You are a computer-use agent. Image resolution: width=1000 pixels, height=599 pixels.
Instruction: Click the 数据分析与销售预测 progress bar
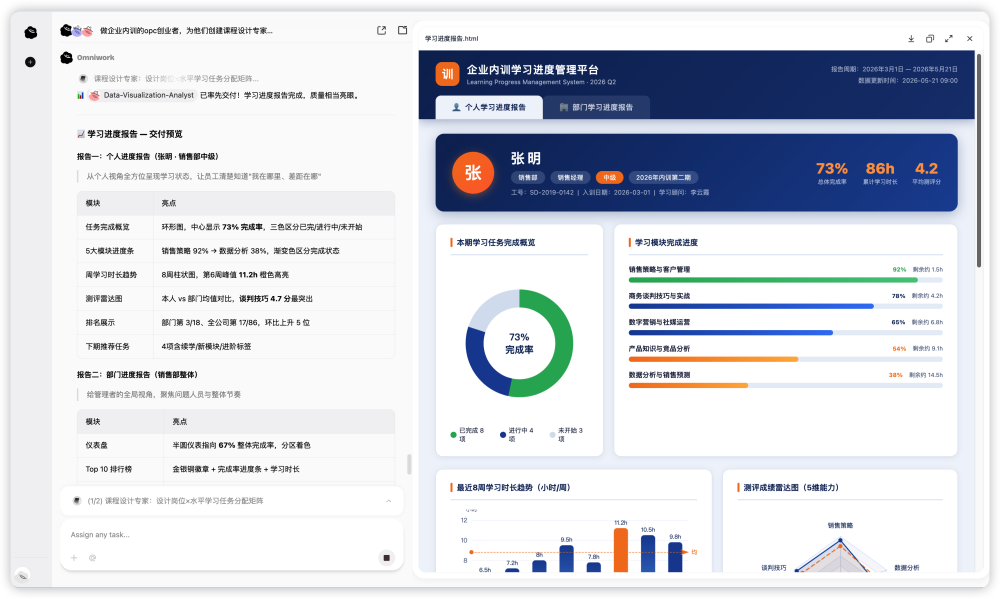tap(785, 385)
